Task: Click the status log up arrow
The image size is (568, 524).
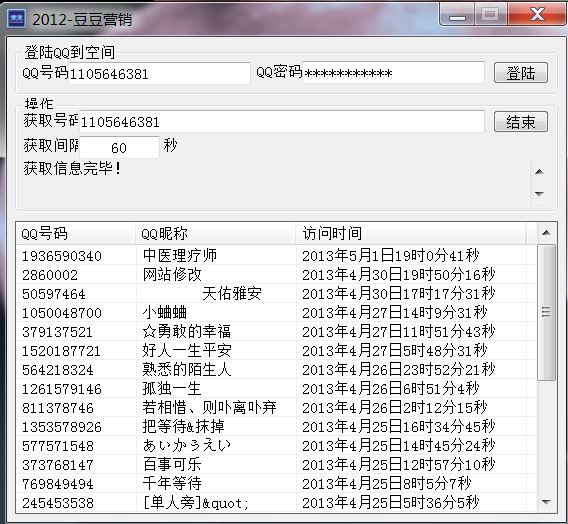Action: point(539,172)
